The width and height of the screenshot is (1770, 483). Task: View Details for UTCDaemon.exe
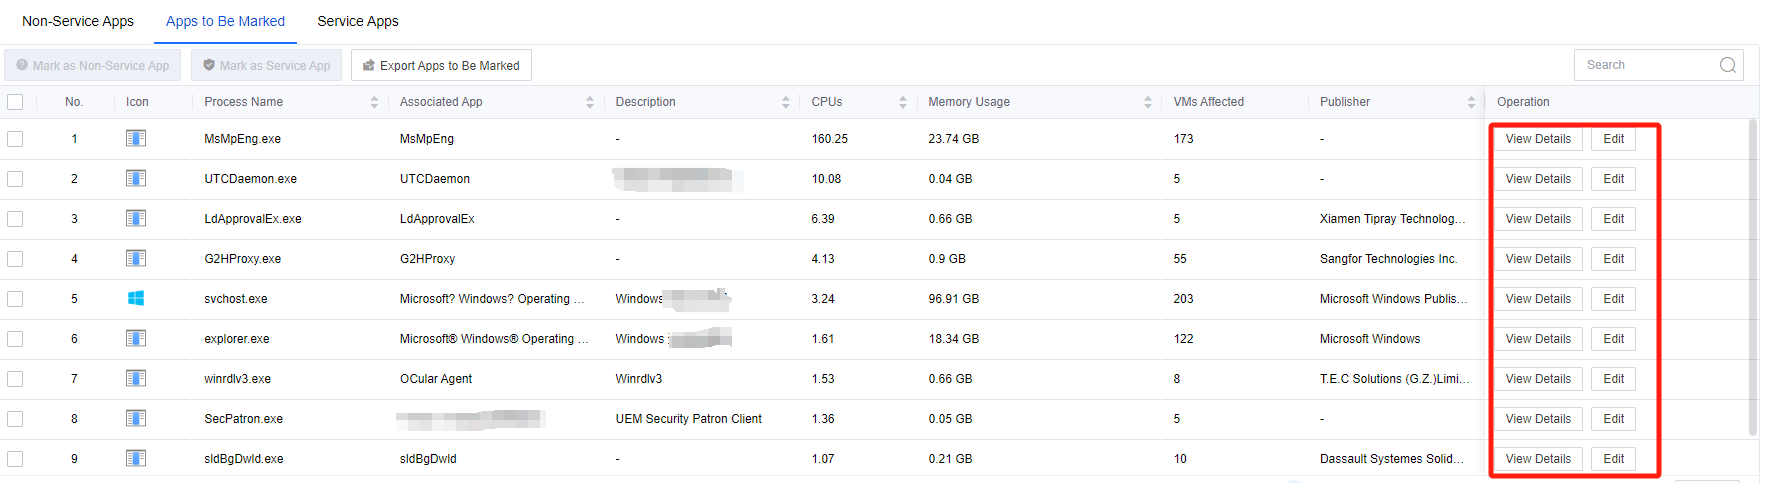(1538, 179)
